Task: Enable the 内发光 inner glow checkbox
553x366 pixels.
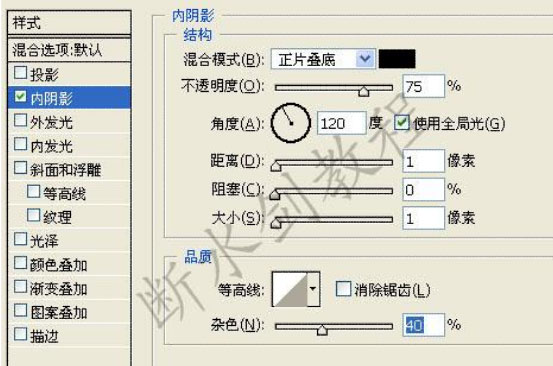Action: click(x=20, y=144)
